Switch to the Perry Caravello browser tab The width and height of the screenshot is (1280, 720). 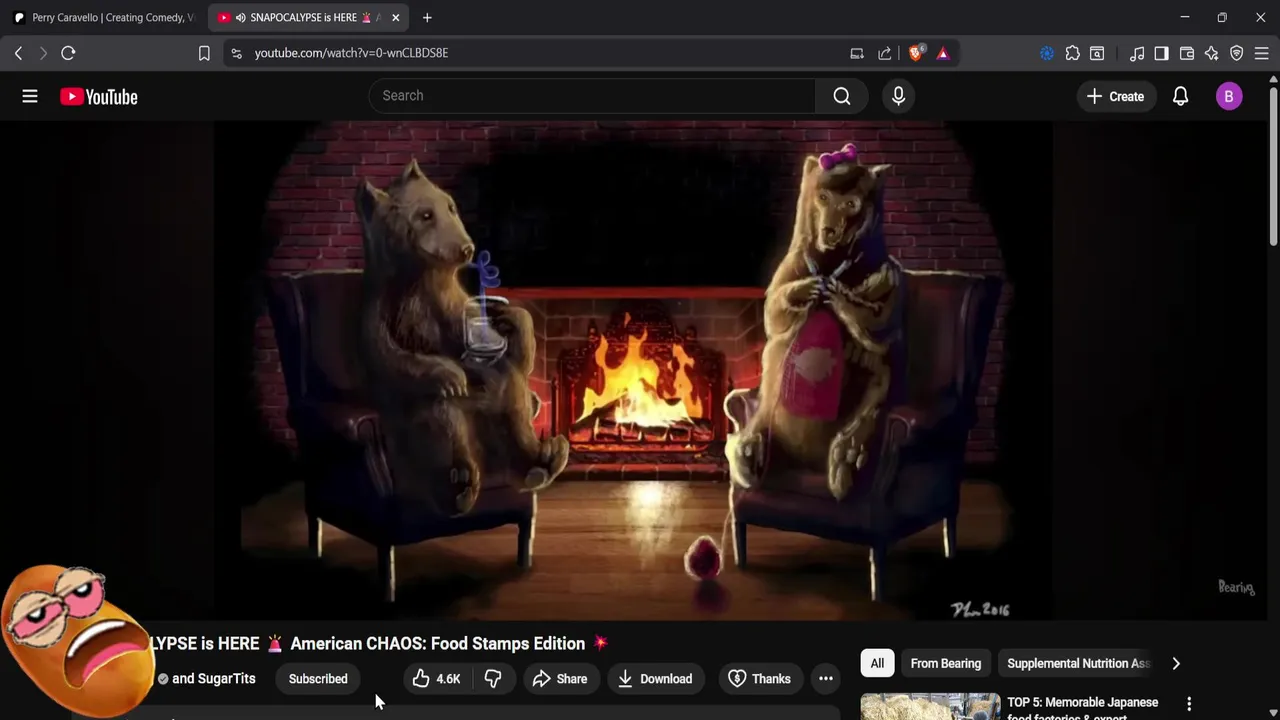point(104,17)
